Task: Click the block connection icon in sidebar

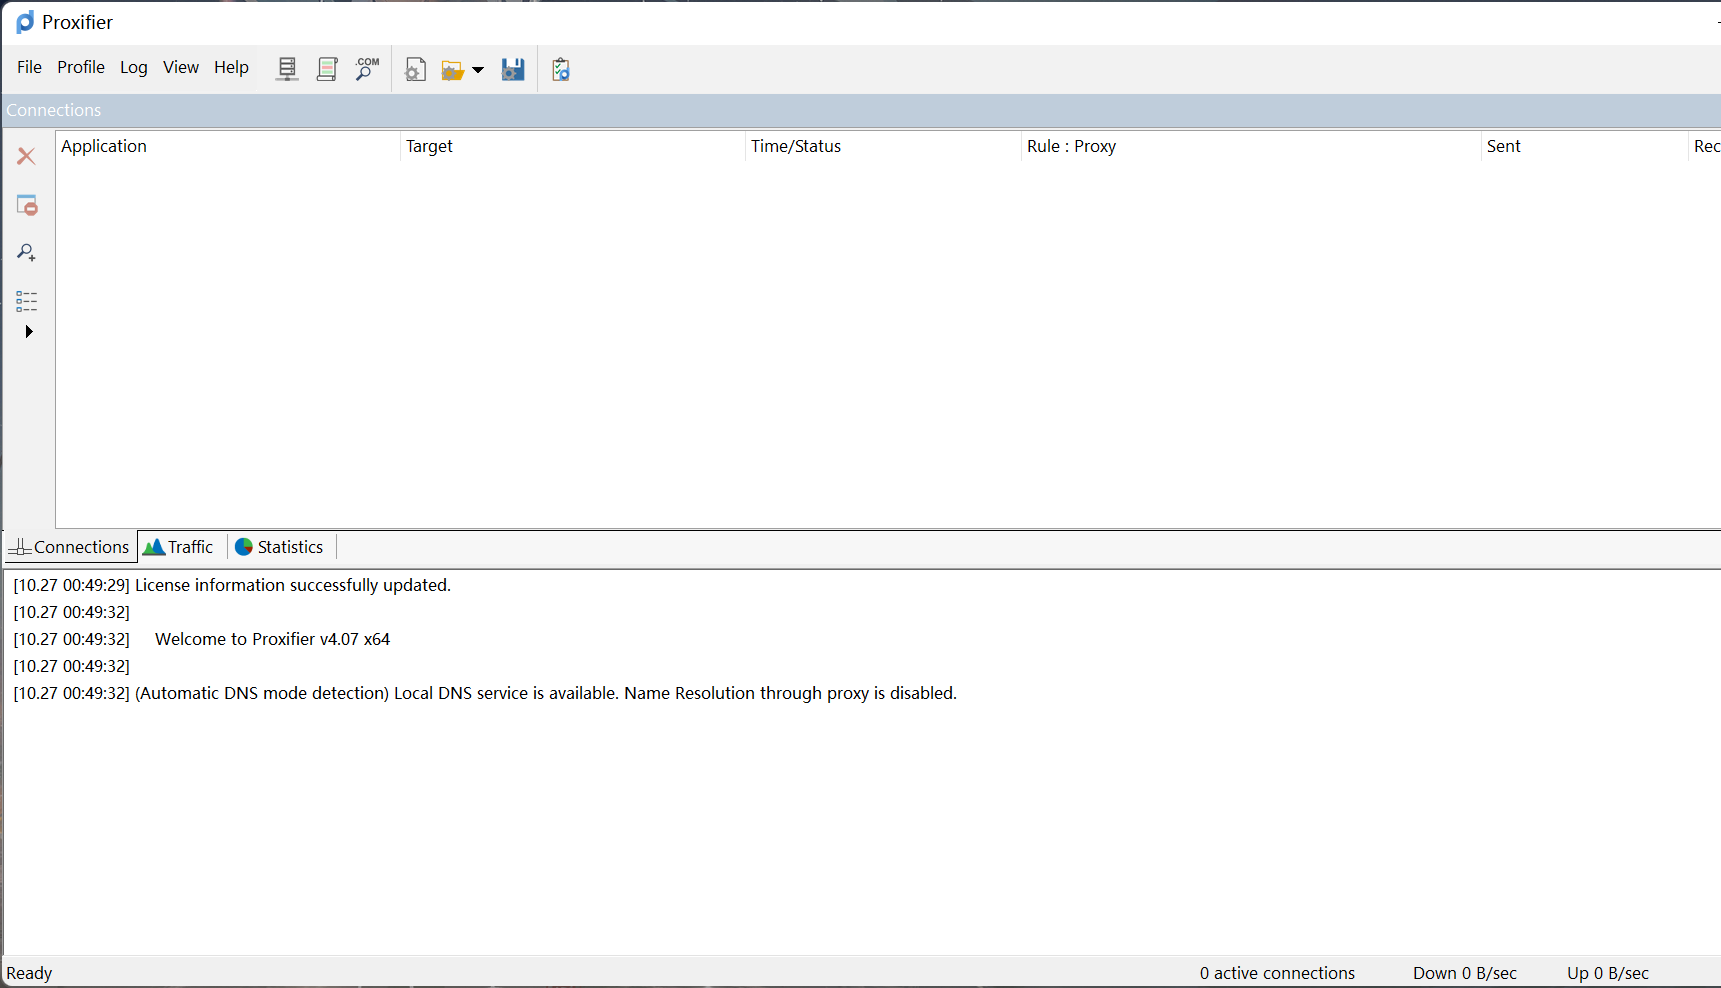Action: [x=27, y=205]
